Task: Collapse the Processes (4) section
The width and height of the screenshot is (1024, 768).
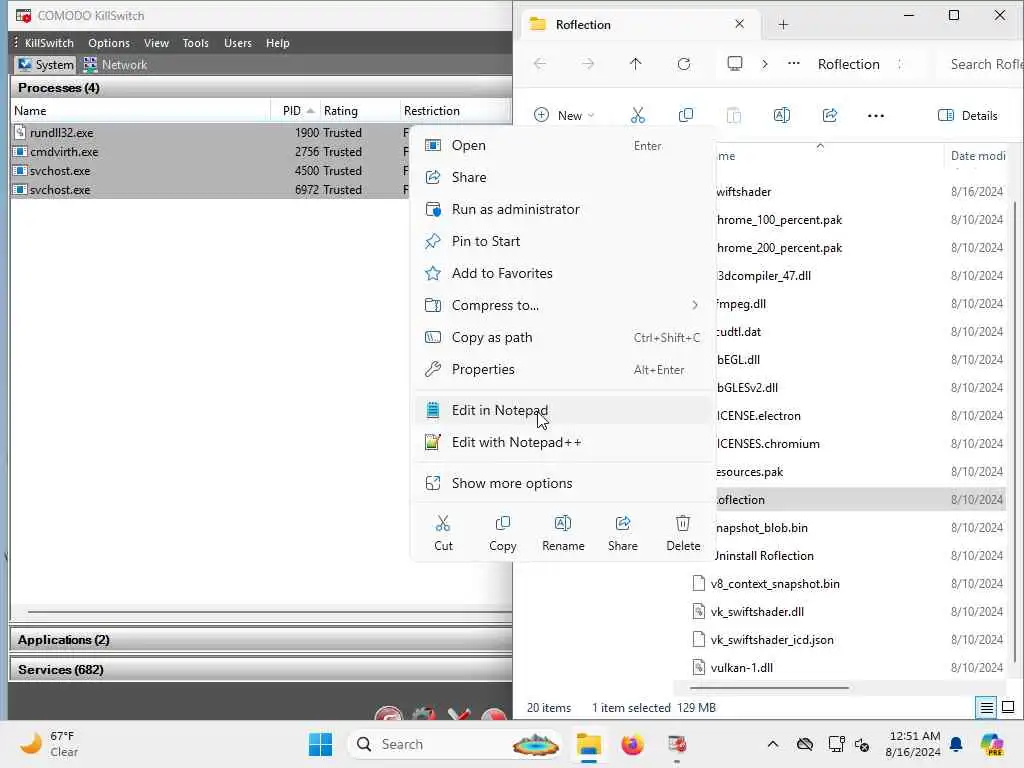Action: tap(261, 88)
